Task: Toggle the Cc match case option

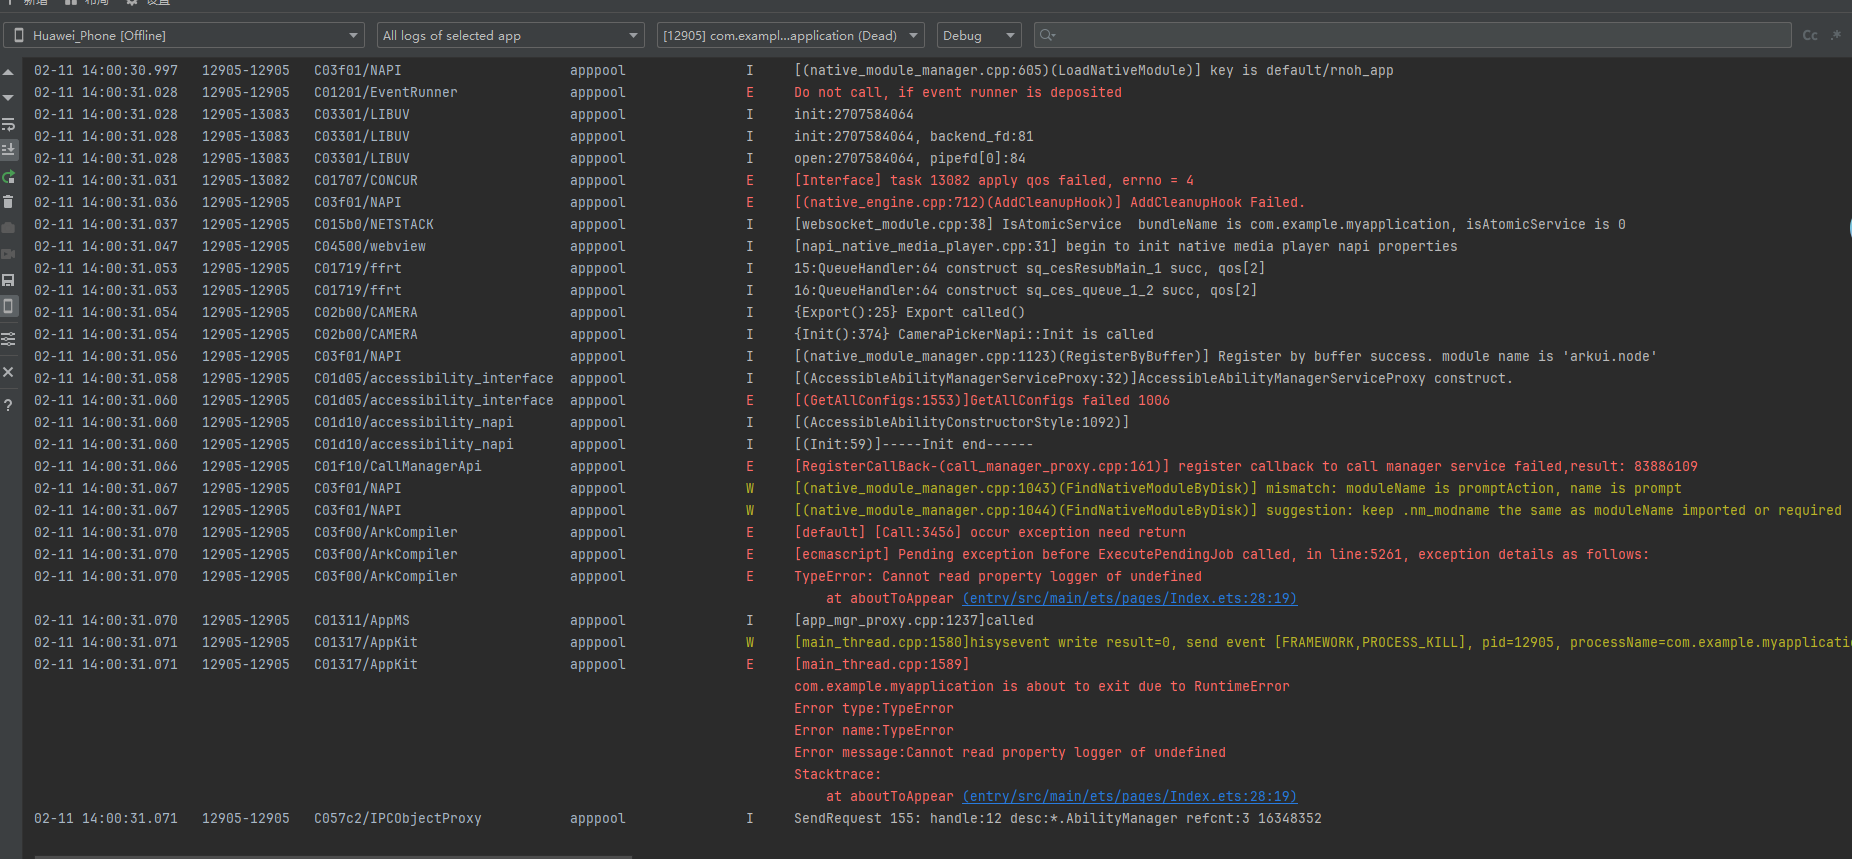Action: click(1810, 35)
